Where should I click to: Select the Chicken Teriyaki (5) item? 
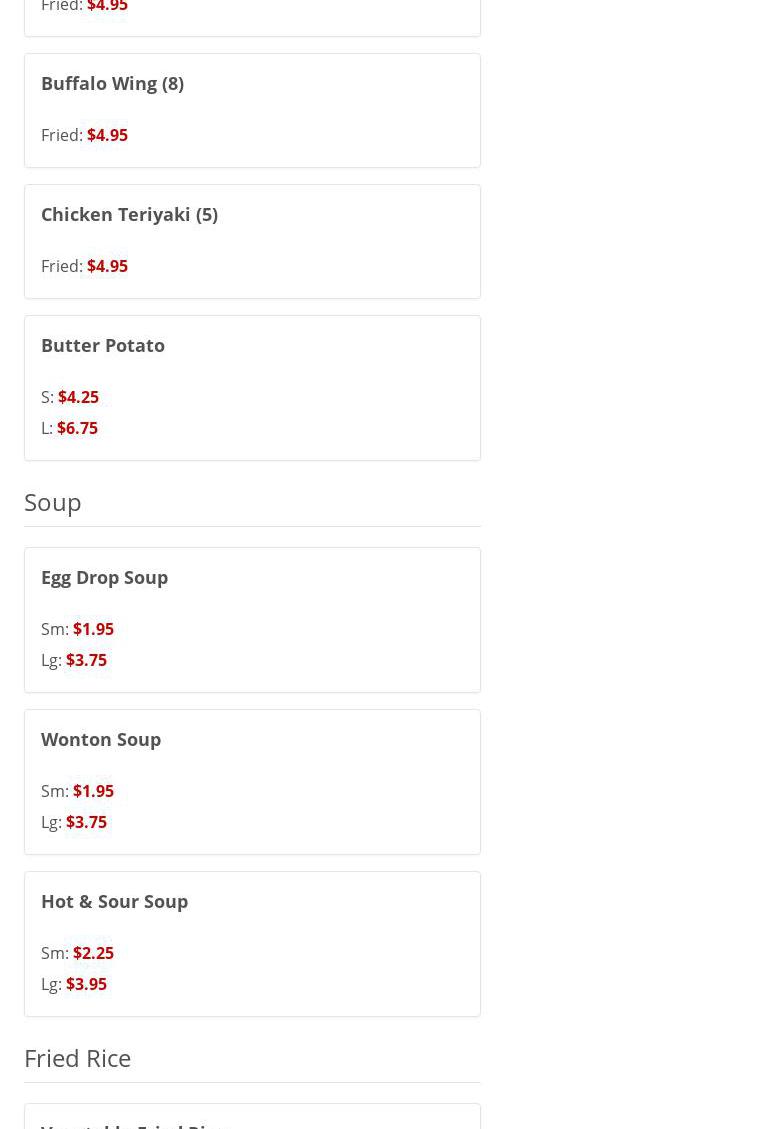point(129,214)
